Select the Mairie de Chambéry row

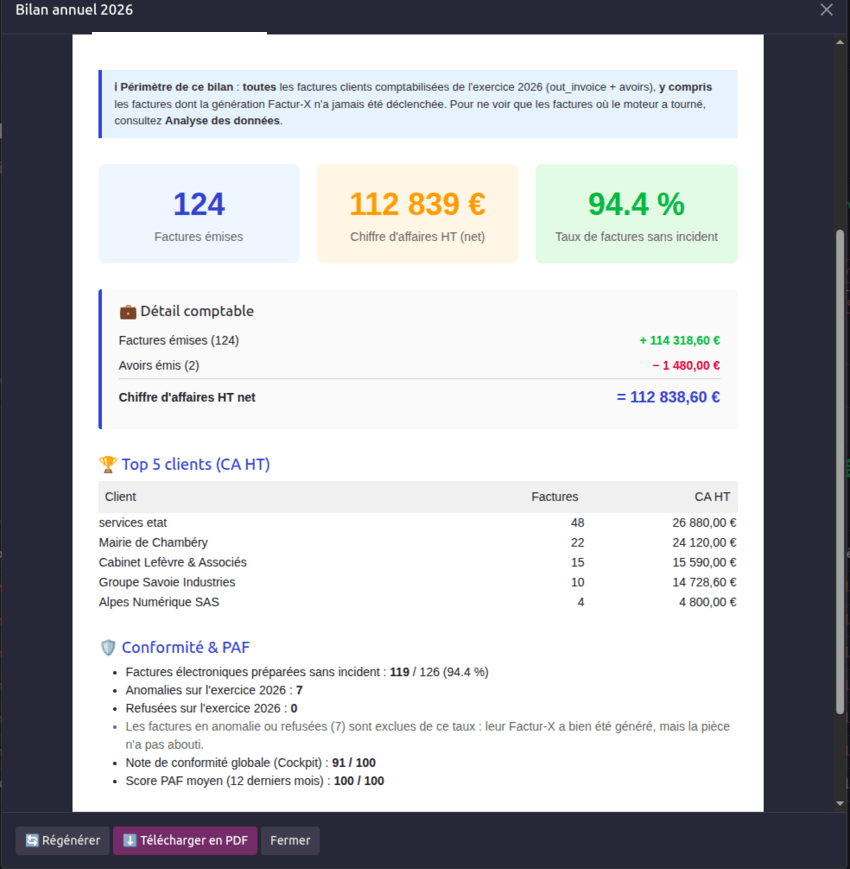pyautogui.click(x=418, y=543)
